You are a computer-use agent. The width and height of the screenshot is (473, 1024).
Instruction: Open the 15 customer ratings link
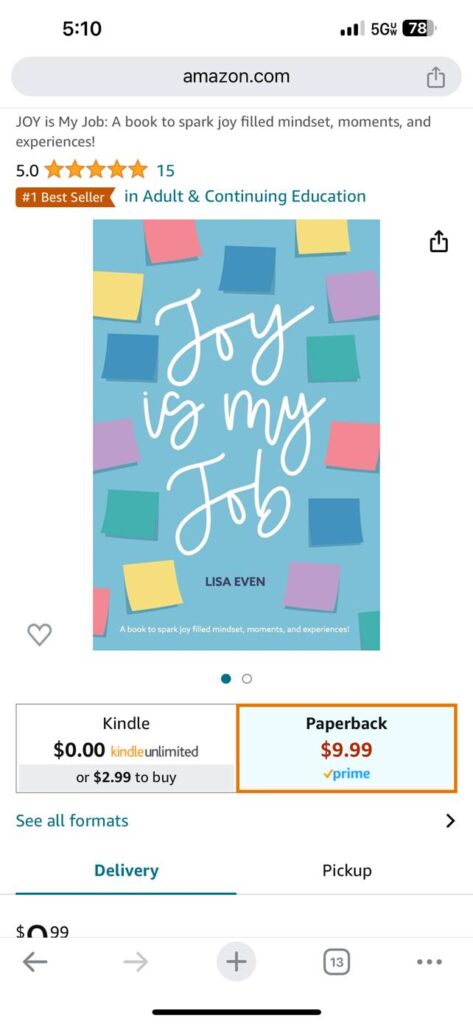166,170
